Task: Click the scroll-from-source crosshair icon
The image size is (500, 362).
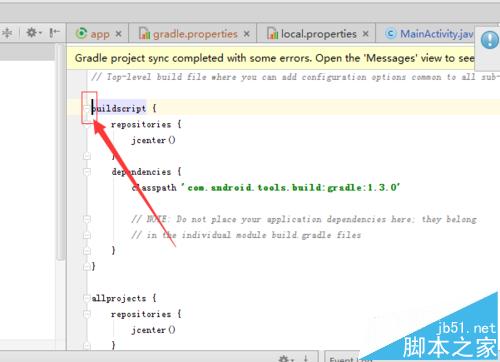Action: (x=7, y=33)
